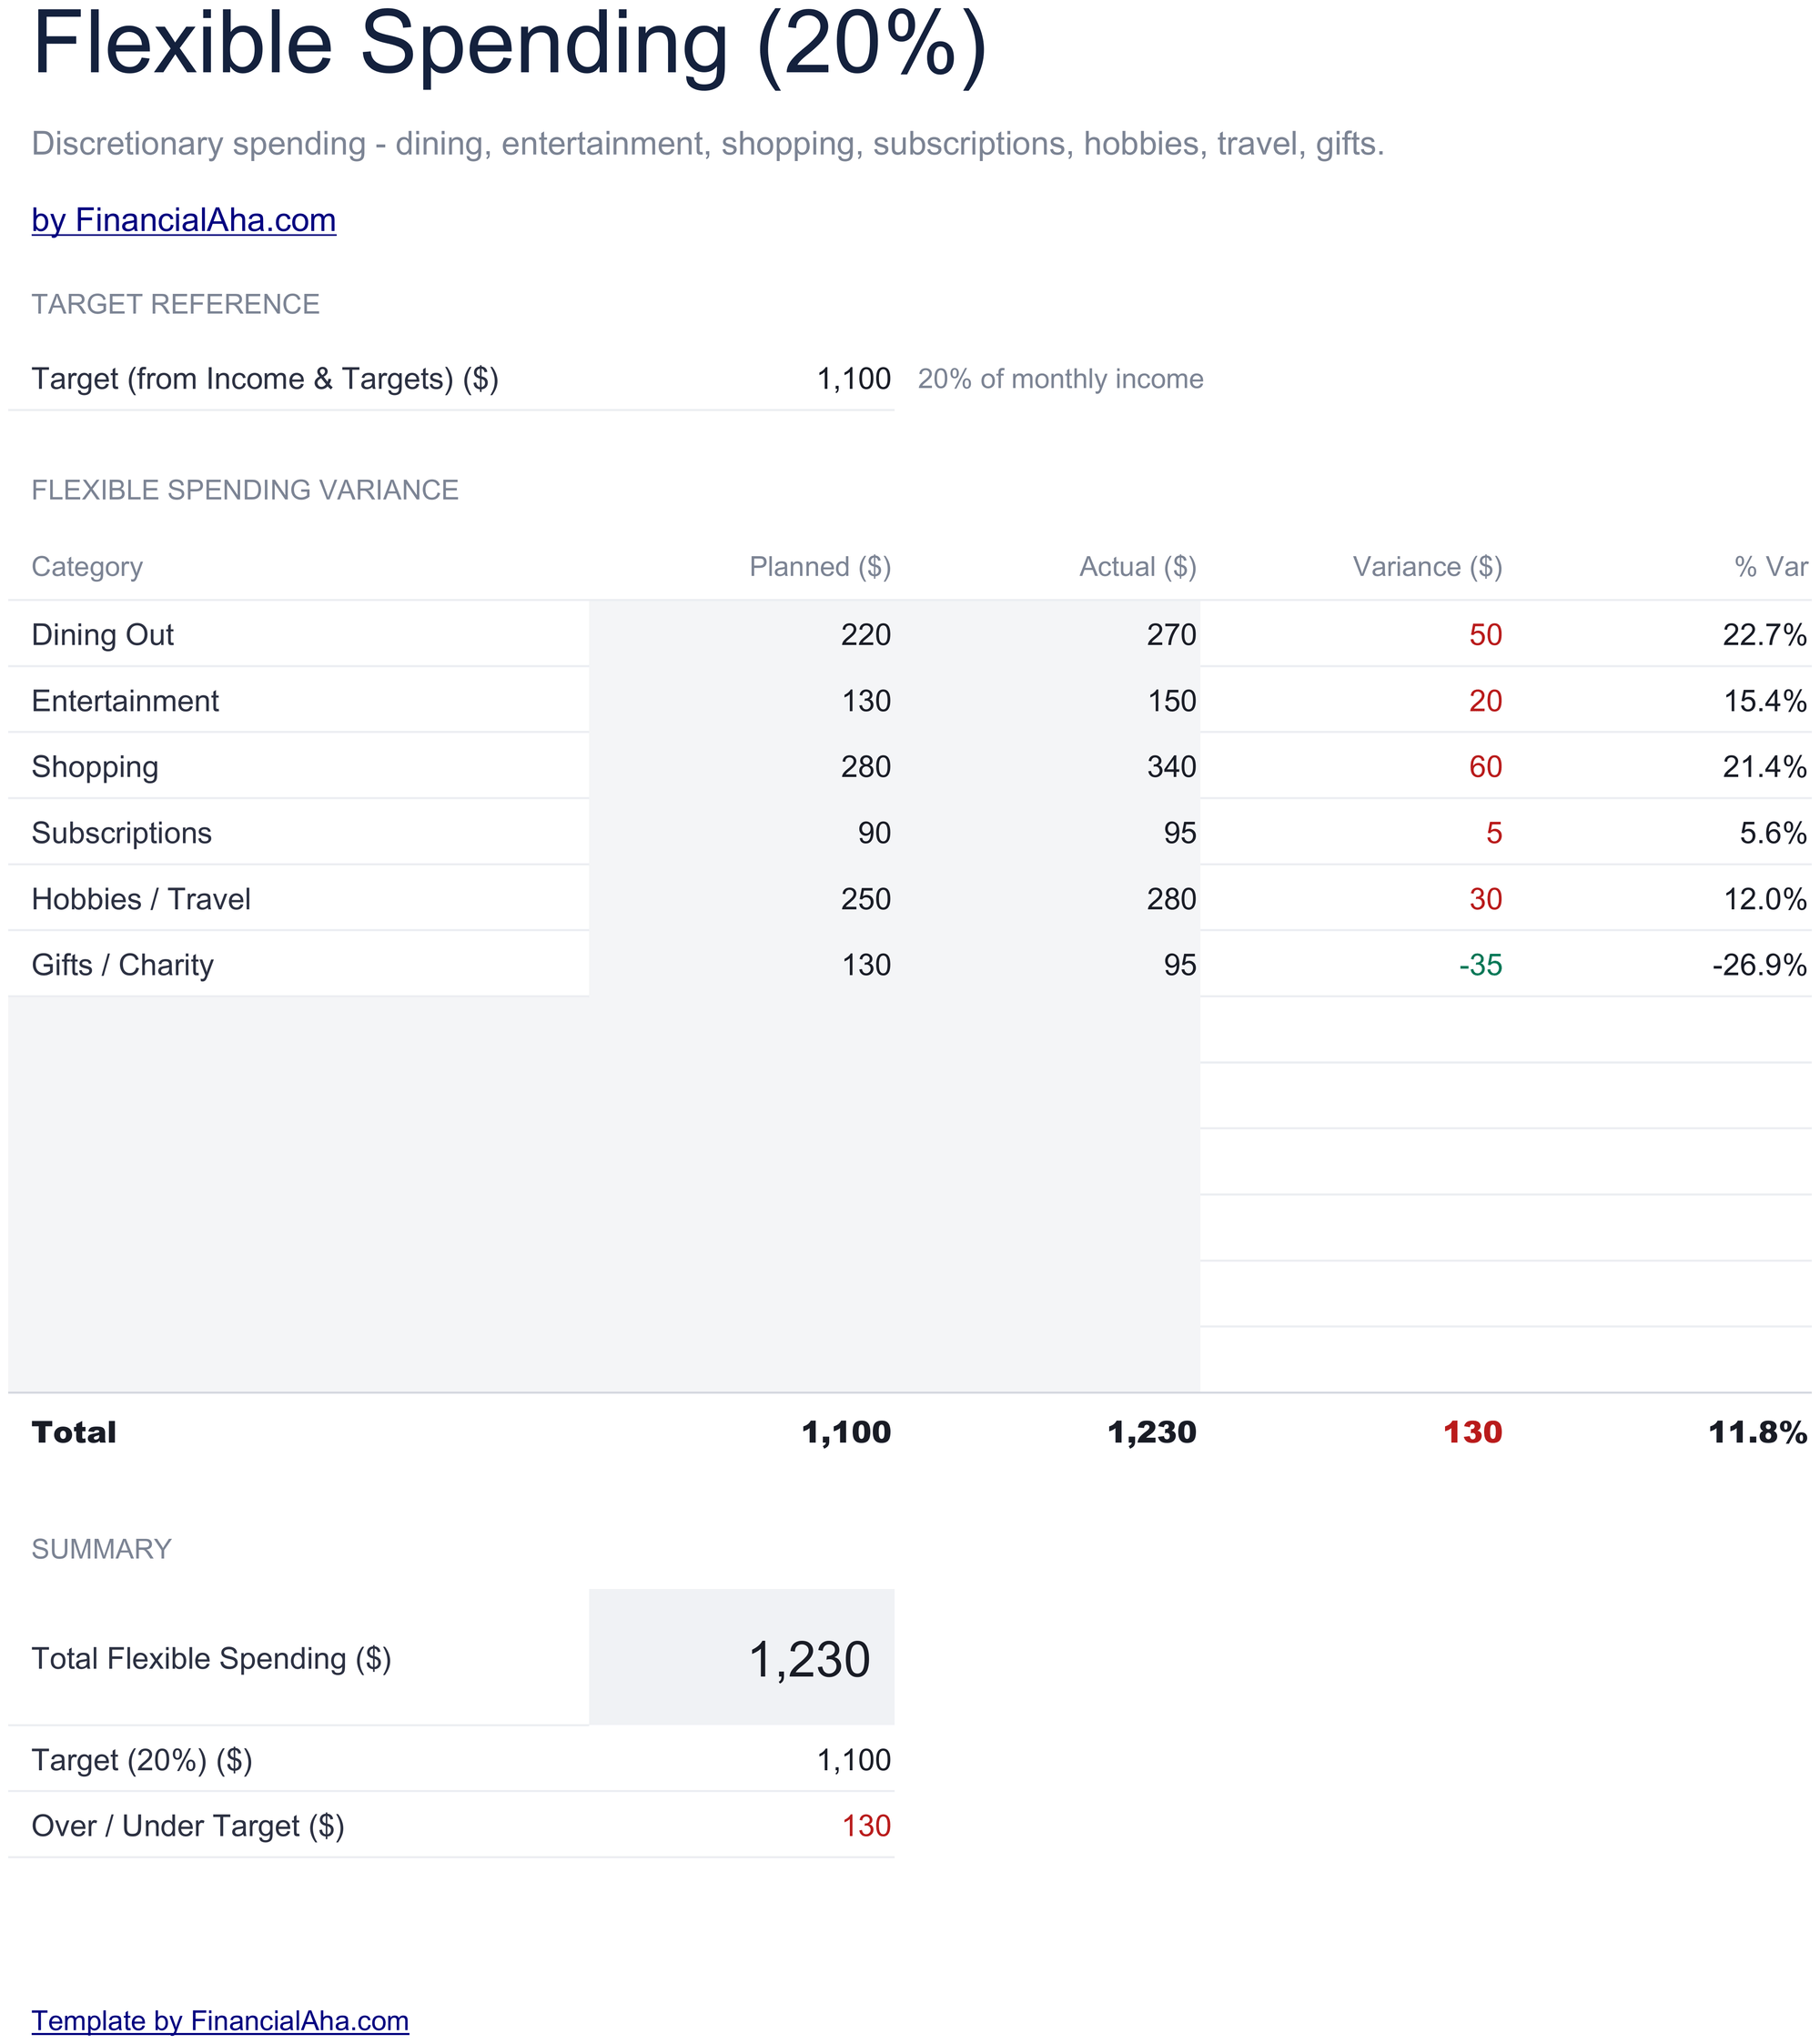Click the Entertainment planned cell 130
1820x2044 pixels.
(x=865, y=701)
